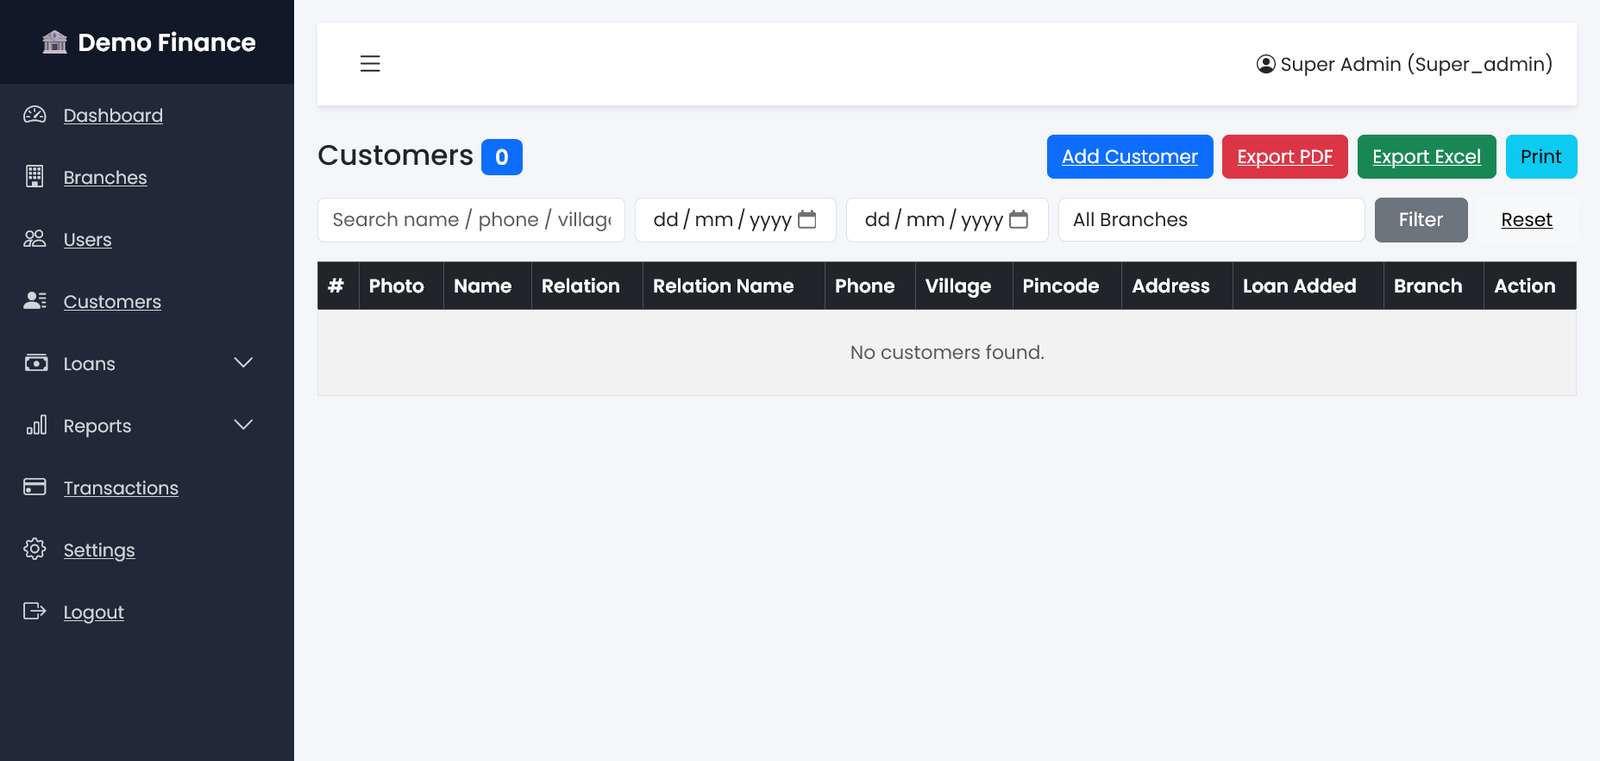Open calendar picker on second date field
This screenshot has height=761, width=1600.
pyautogui.click(x=1019, y=219)
